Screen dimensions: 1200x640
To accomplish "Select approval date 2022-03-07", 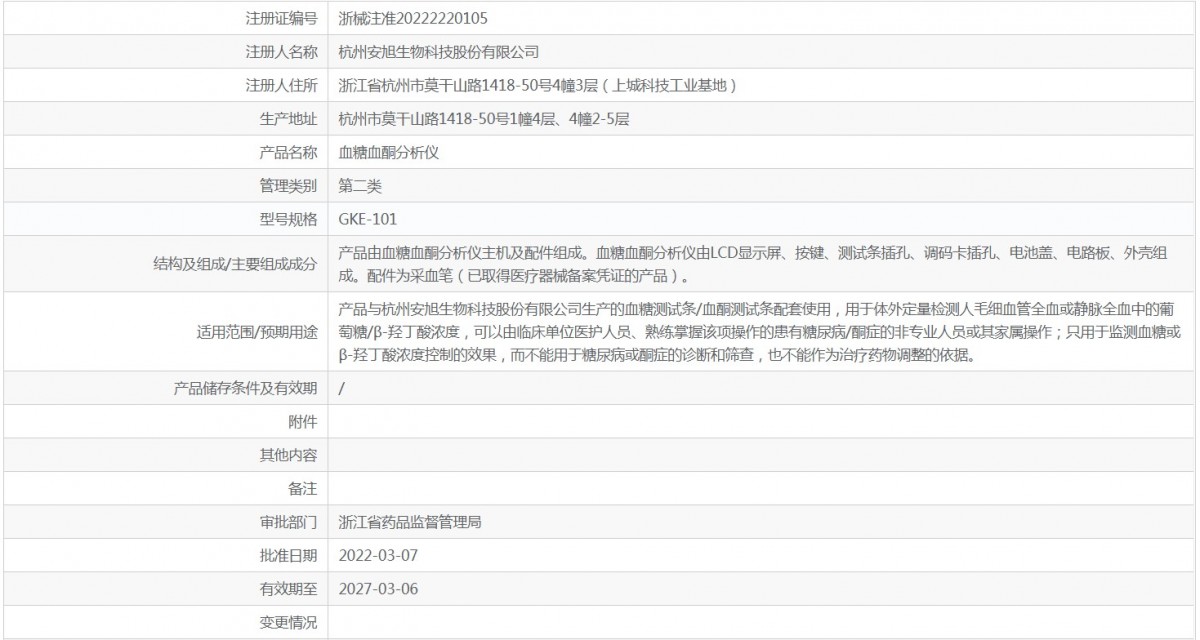I will click(x=378, y=555).
